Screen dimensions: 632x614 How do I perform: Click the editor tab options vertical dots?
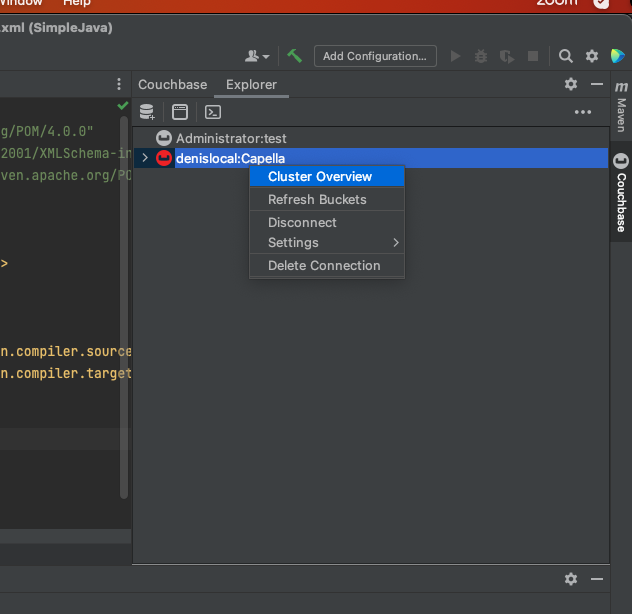118,84
